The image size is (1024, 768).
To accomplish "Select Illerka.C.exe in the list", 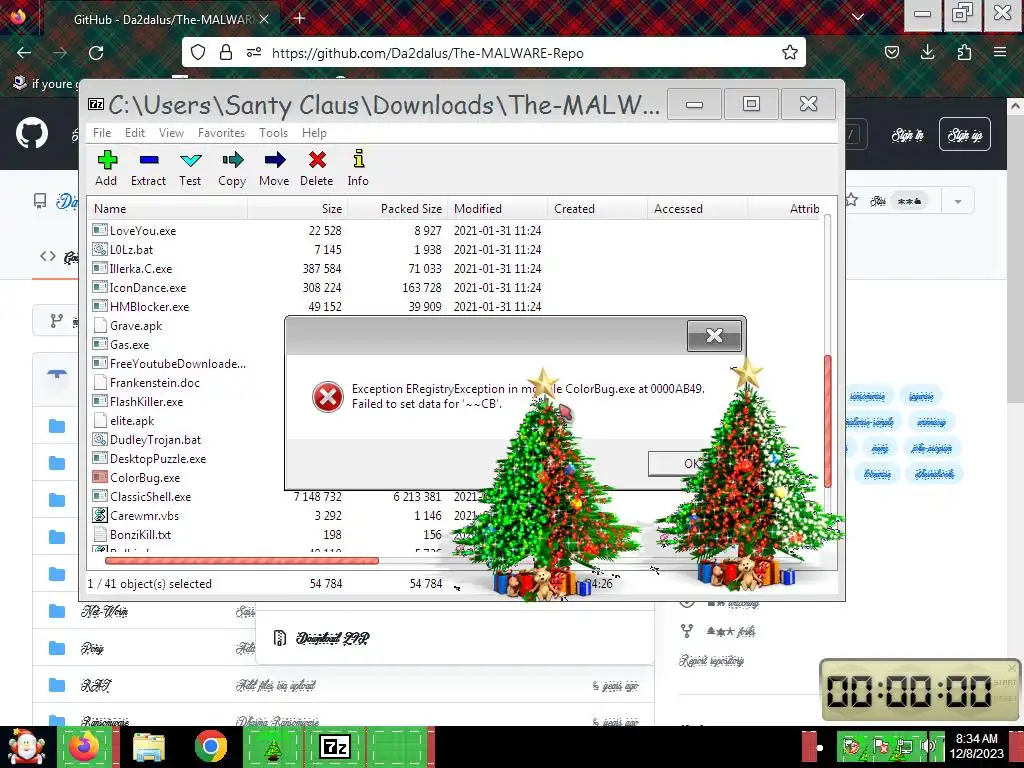I will point(141,268).
